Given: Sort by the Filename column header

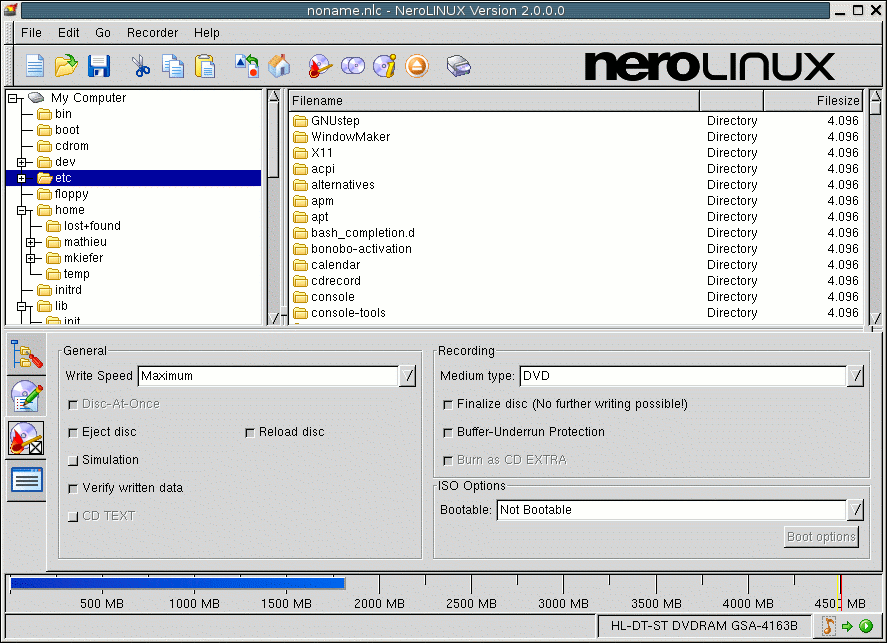Looking at the screenshot, I should coord(494,101).
